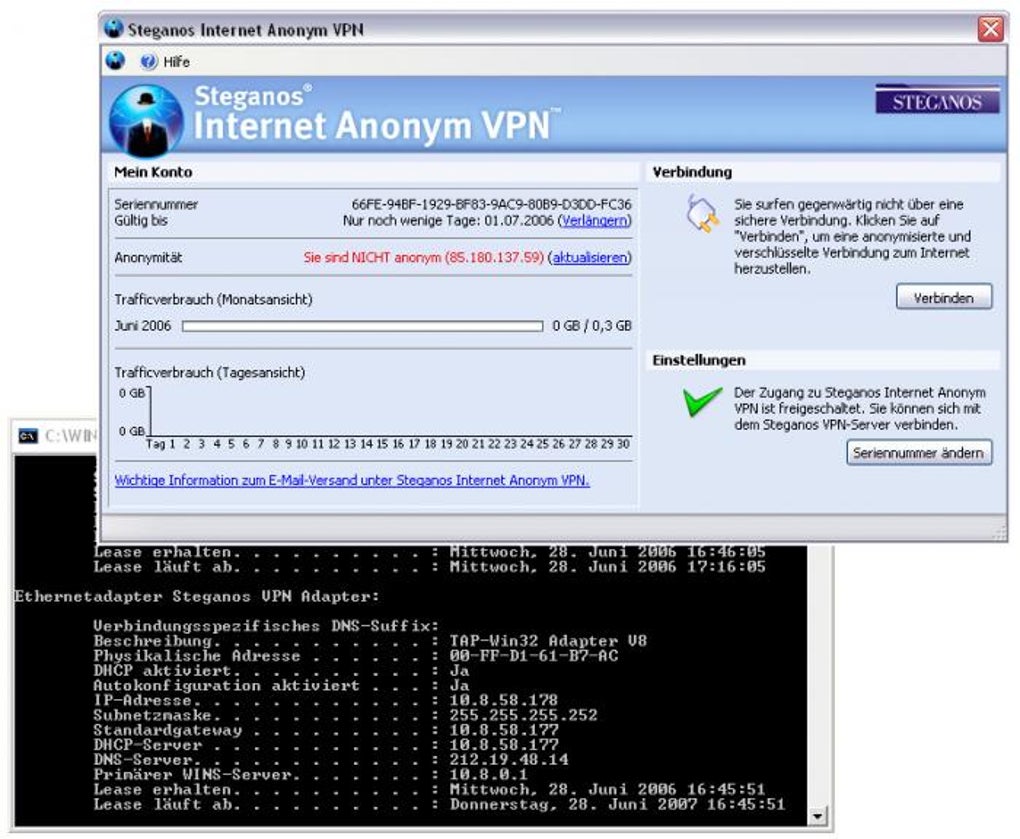
Task: Click the command prompt window icon
Action: [x=28, y=436]
